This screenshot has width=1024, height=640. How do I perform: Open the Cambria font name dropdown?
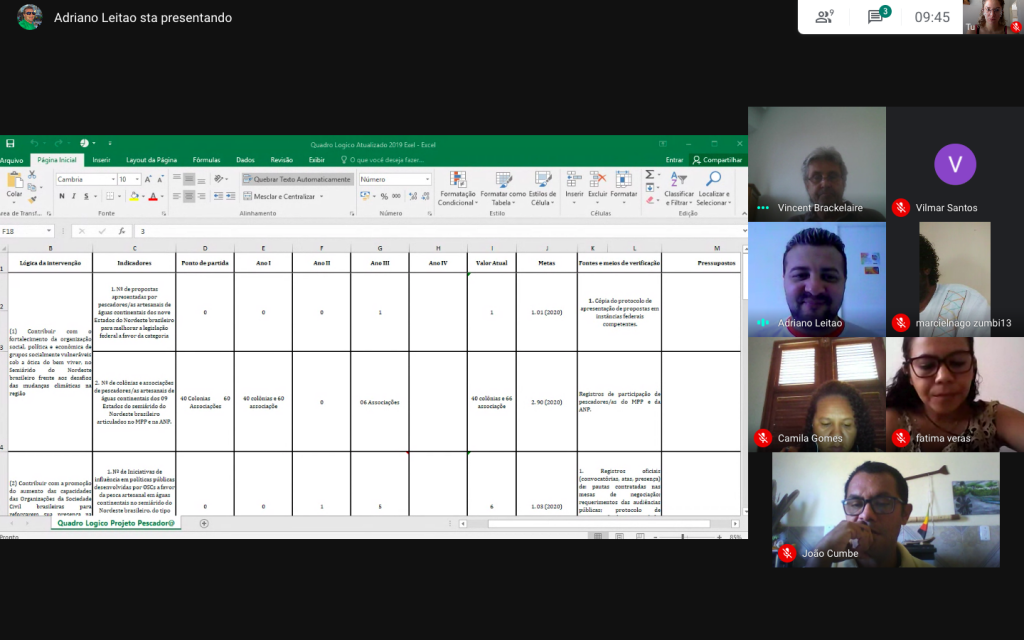coord(112,180)
